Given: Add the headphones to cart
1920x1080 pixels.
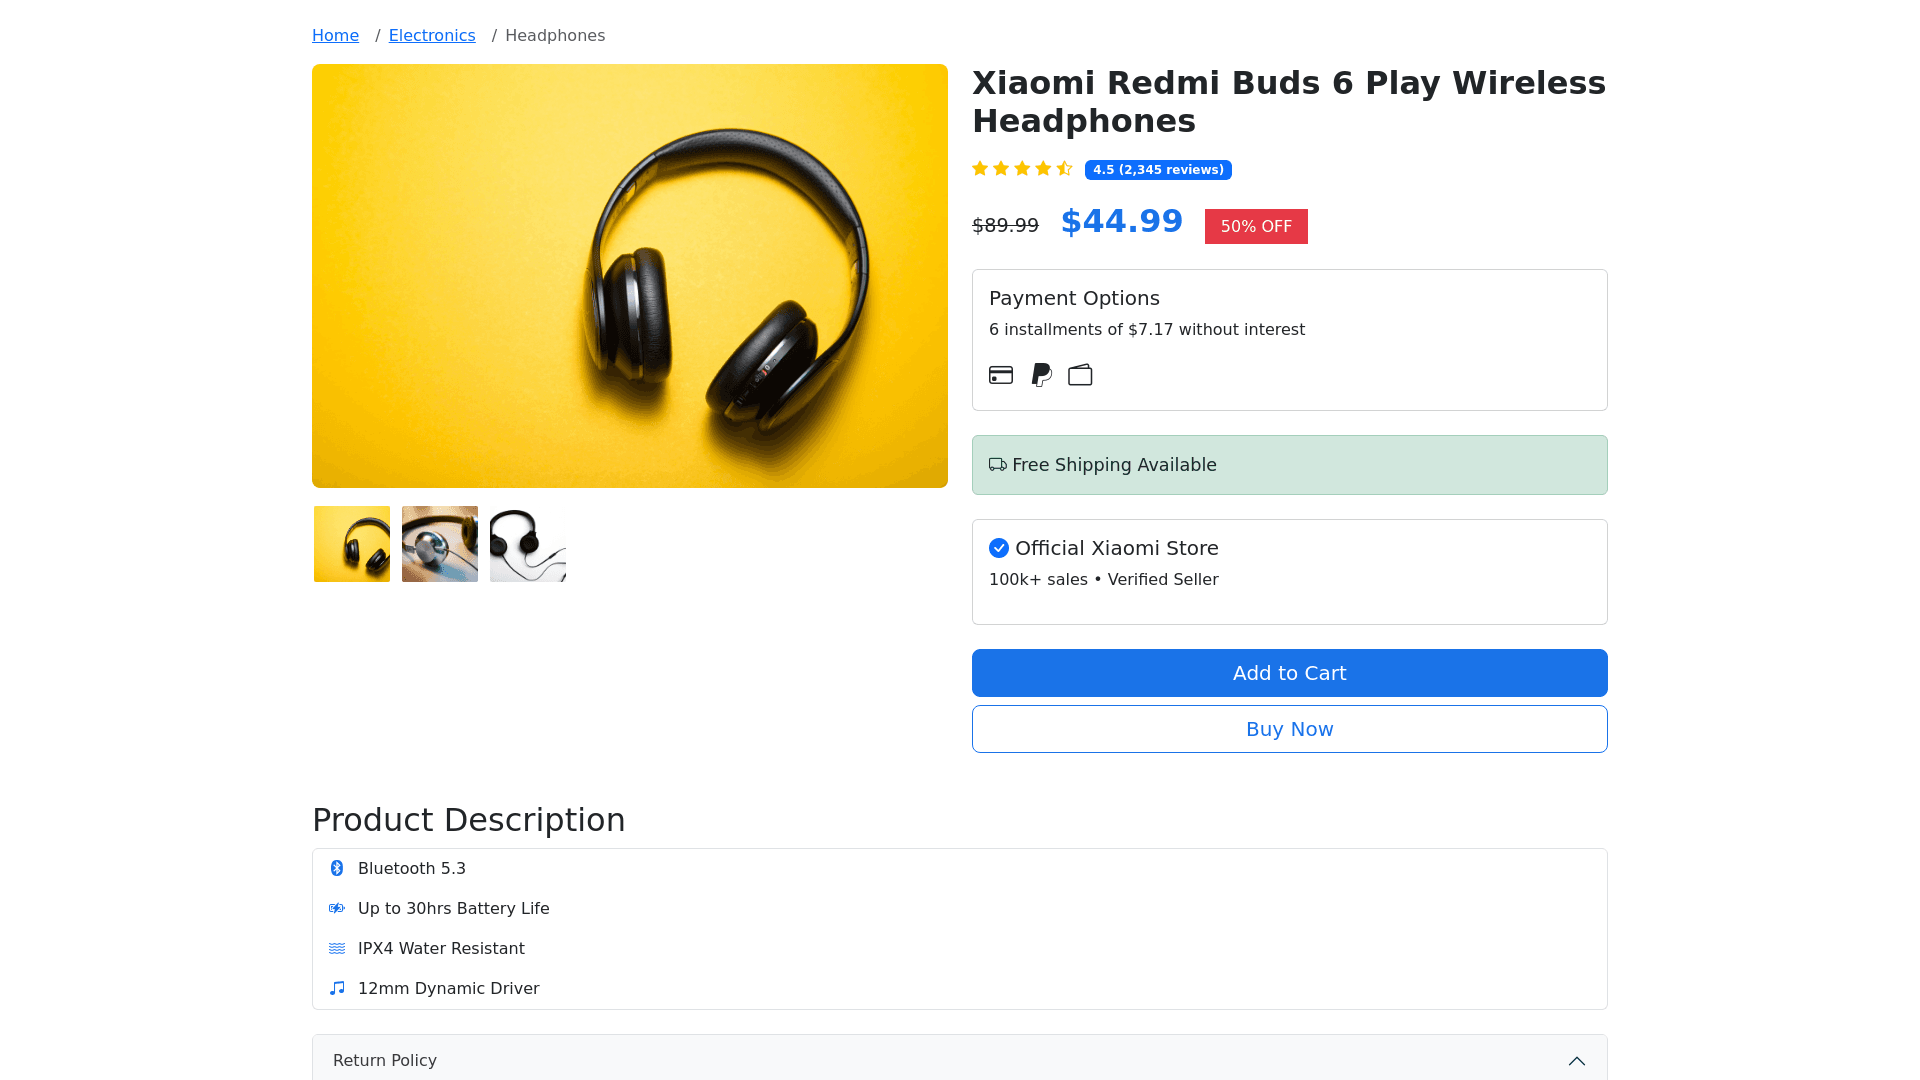Looking at the screenshot, I should coord(1289,673).
